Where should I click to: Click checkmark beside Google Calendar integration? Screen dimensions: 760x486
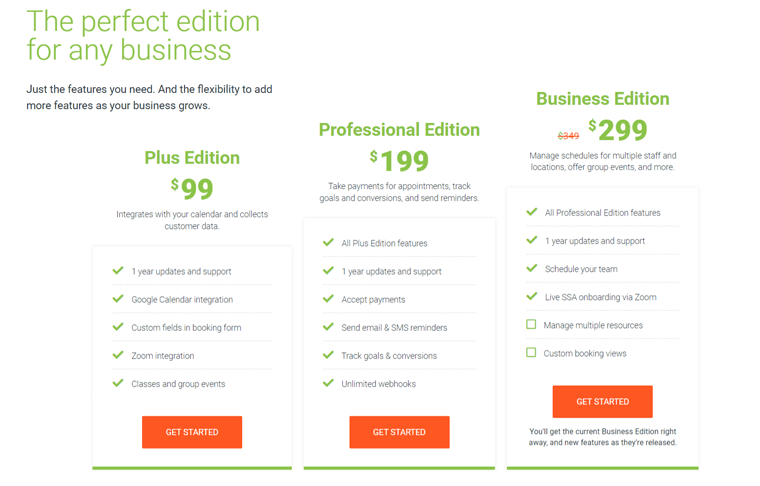pos(118,298)
